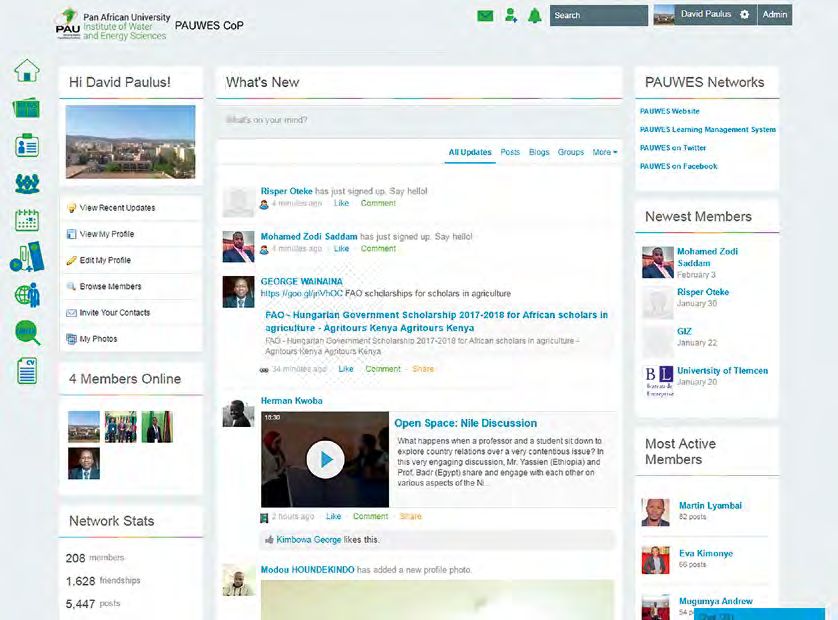Open David Paulus account menu
This screenshot has height=620, width=838.
[705, 14]
